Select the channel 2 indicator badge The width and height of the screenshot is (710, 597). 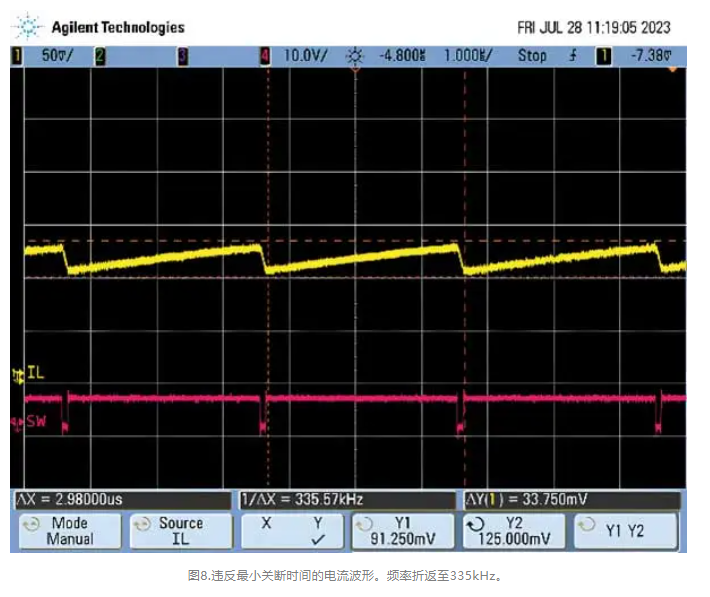coord(100,56)
